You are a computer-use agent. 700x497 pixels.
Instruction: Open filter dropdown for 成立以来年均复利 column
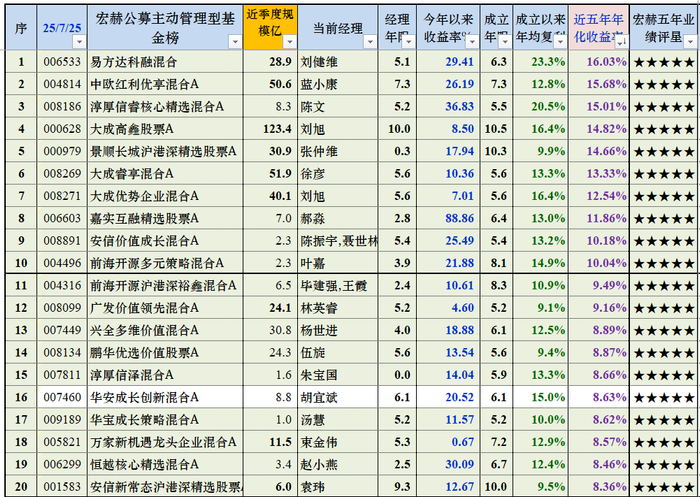coord(561,42)
